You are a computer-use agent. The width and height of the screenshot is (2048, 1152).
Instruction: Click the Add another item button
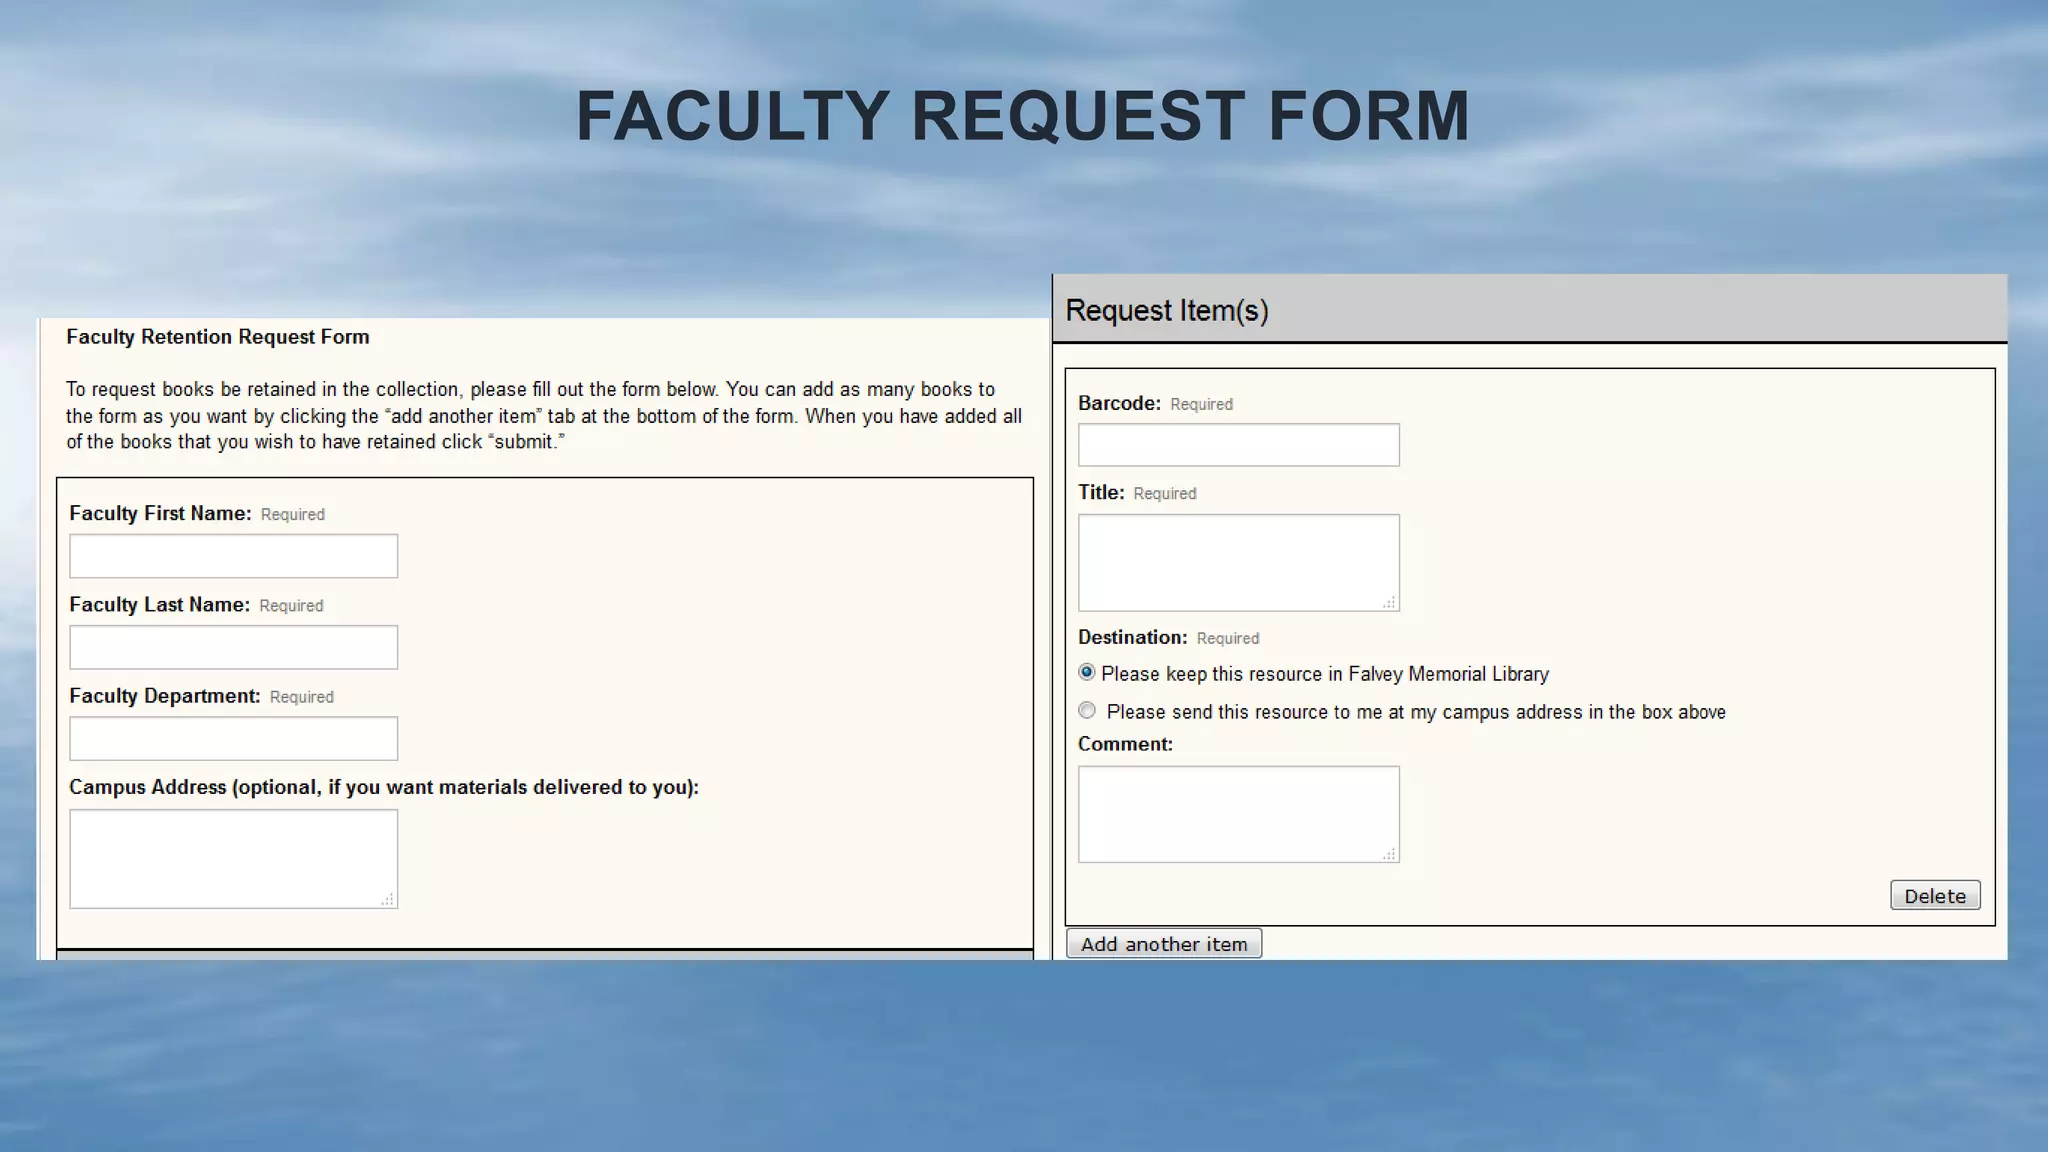(1164, 944)
